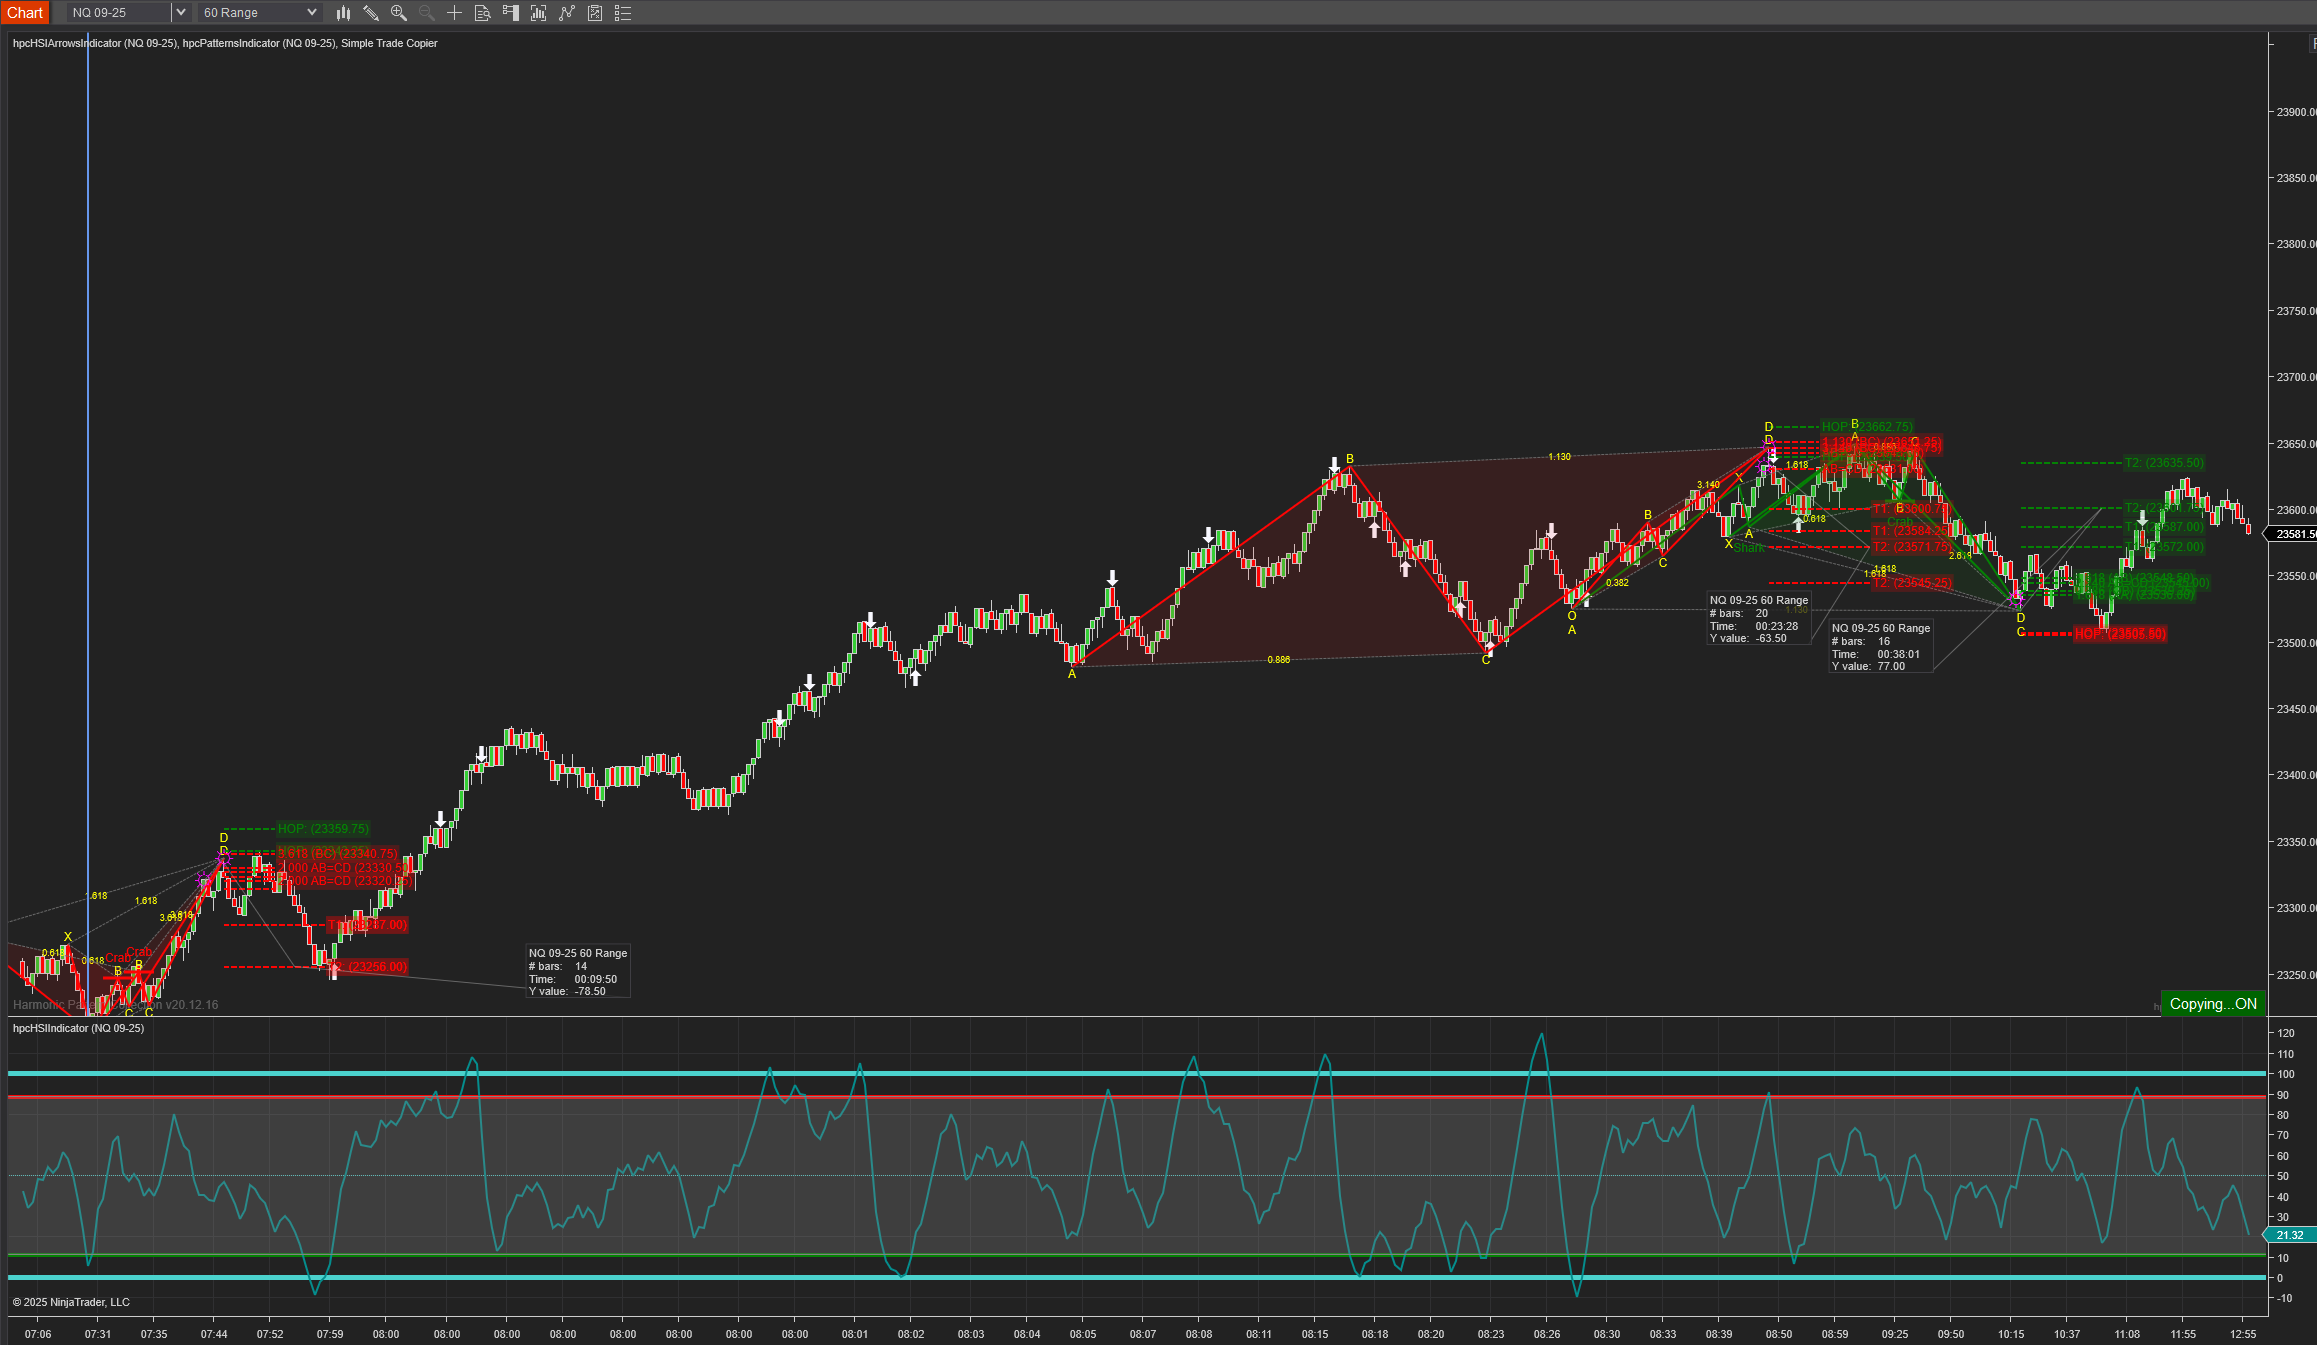Click the zoom out magnifier icon
This screenshot has width=2317, height=1345.
(427, 13)
